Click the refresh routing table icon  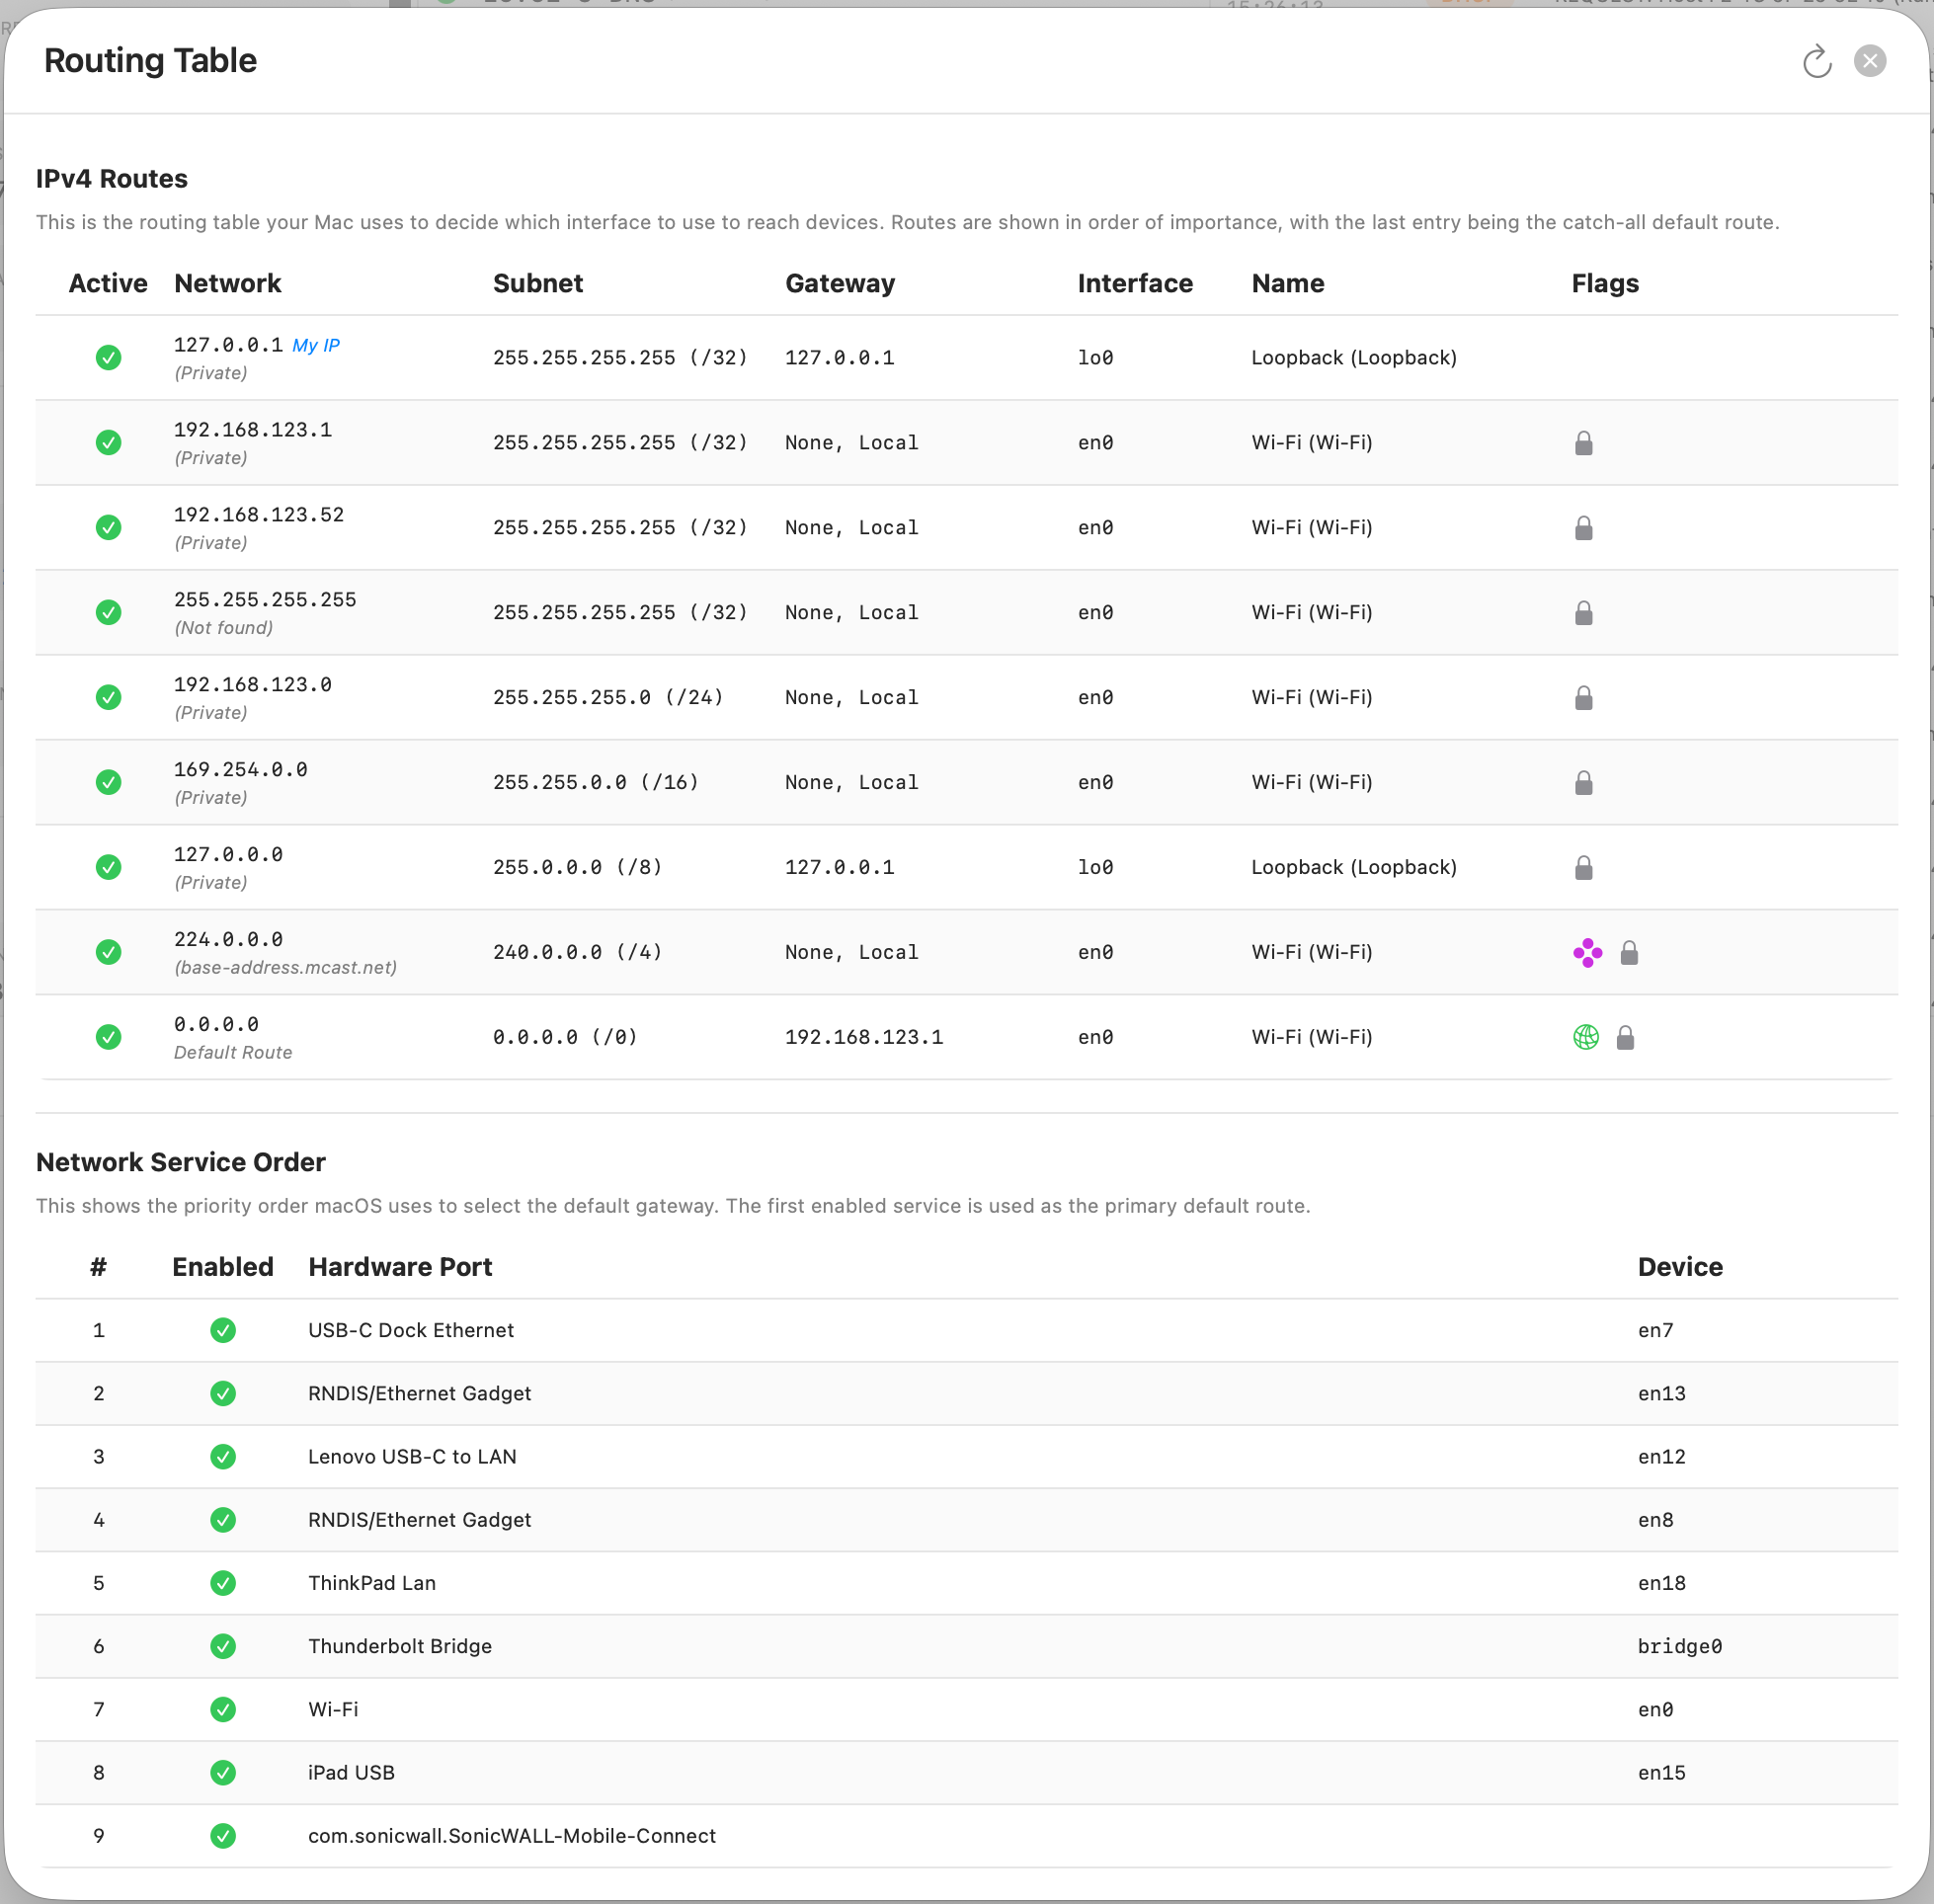pyautogui.click(x=1816, y=62)
